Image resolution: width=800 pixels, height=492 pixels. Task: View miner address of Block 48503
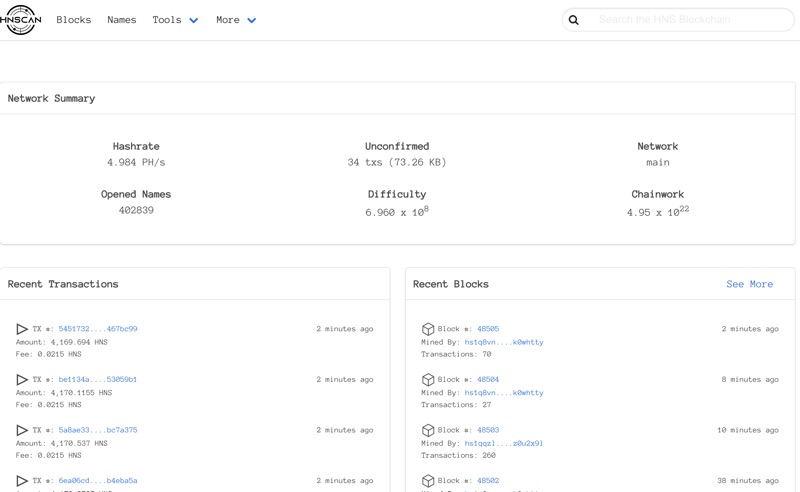pyautogui.click(x=503, y=443)
